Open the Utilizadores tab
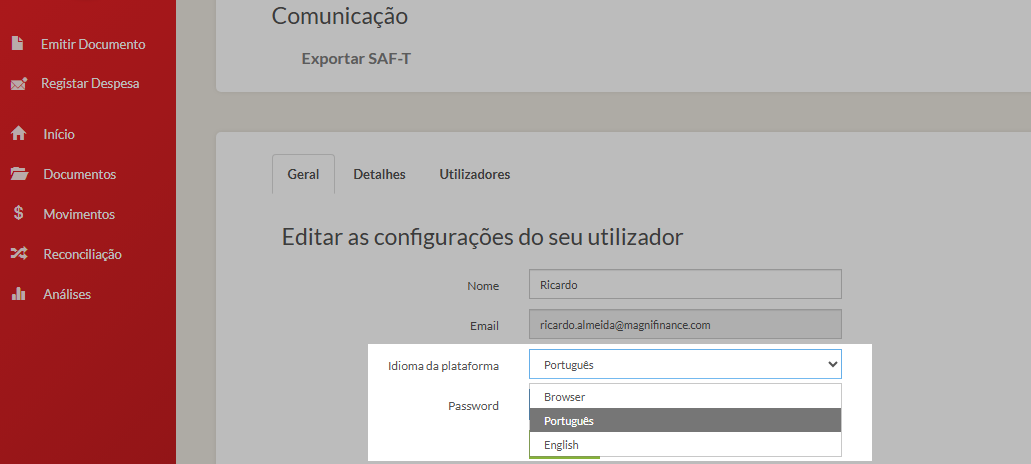Viewport: 1031px width, 464px height. [475, 174]
